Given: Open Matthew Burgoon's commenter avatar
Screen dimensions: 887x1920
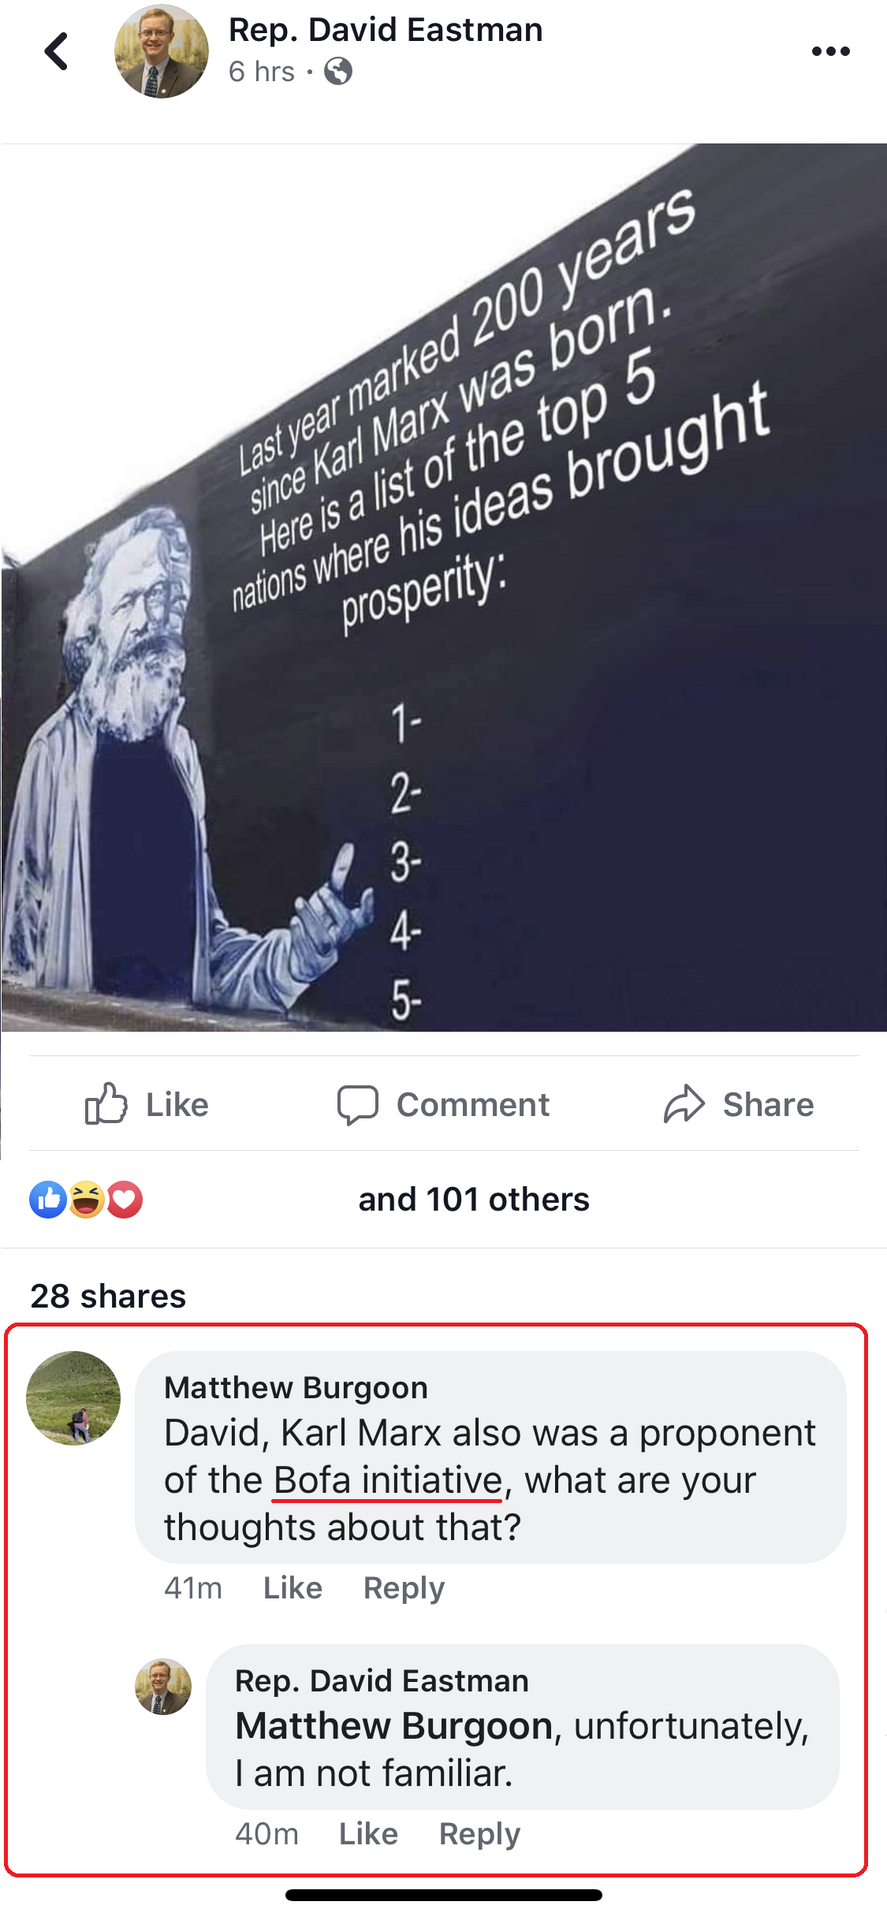Looking at the screenshot, I should point(73,1398).
